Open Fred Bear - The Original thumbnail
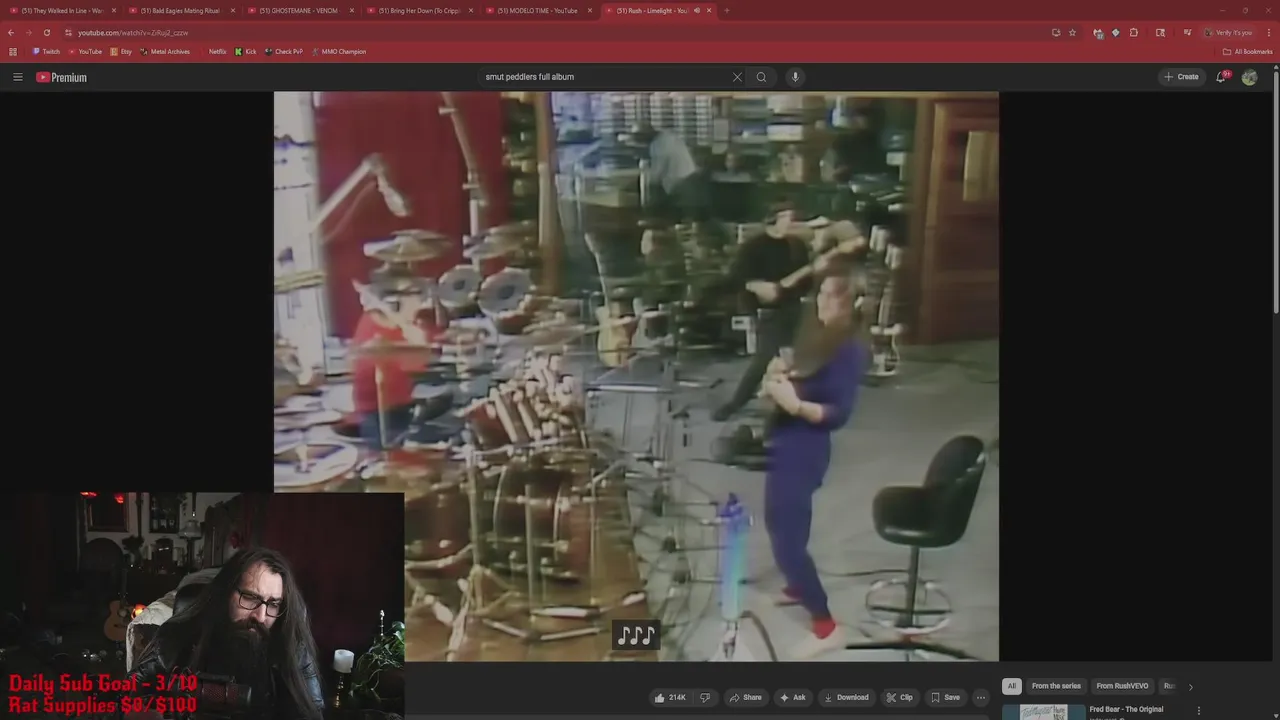 [x=1043, y=712]
